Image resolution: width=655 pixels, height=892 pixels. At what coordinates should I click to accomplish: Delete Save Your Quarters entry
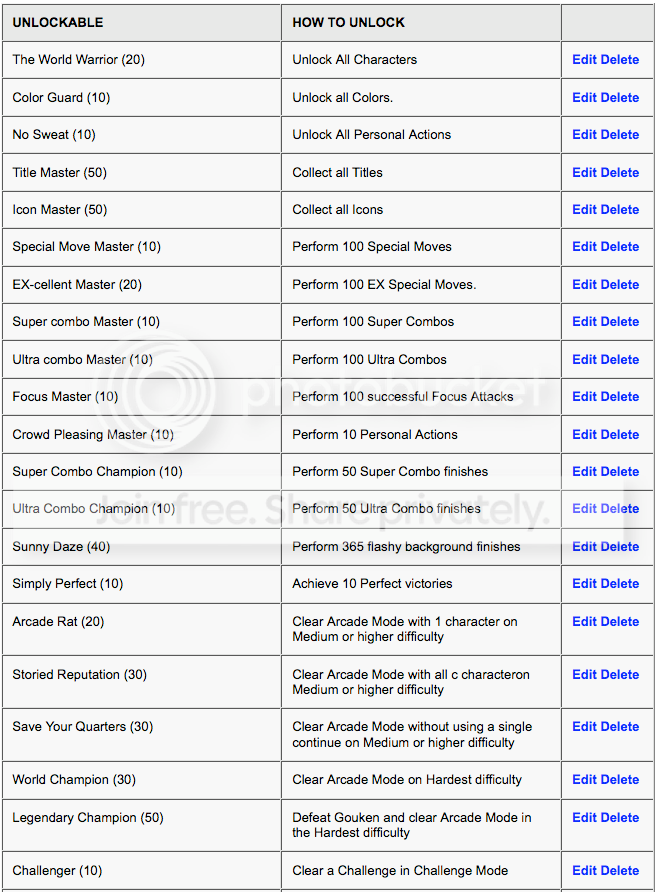click(x=620, y=726)
